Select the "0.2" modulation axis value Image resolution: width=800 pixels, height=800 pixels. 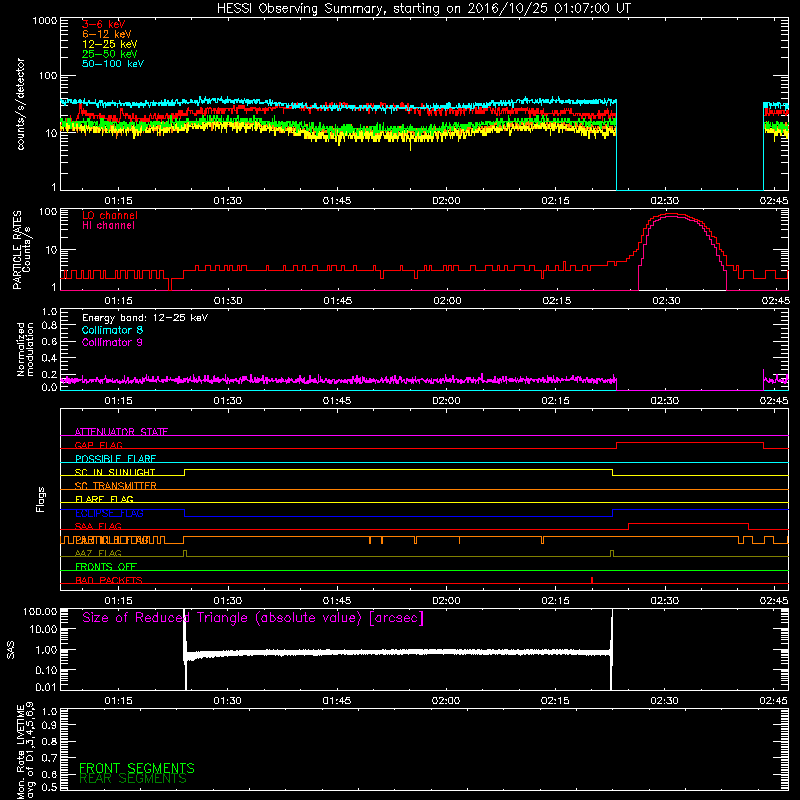[49, 374]
